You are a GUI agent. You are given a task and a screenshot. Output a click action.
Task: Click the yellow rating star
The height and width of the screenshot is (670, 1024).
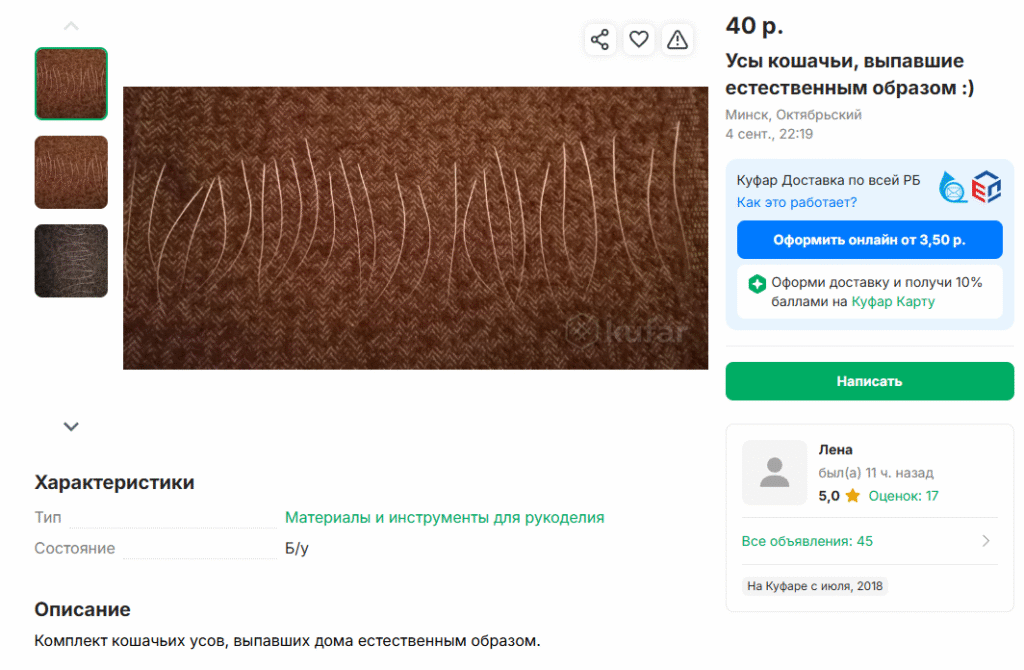click(x=852, y=496)
